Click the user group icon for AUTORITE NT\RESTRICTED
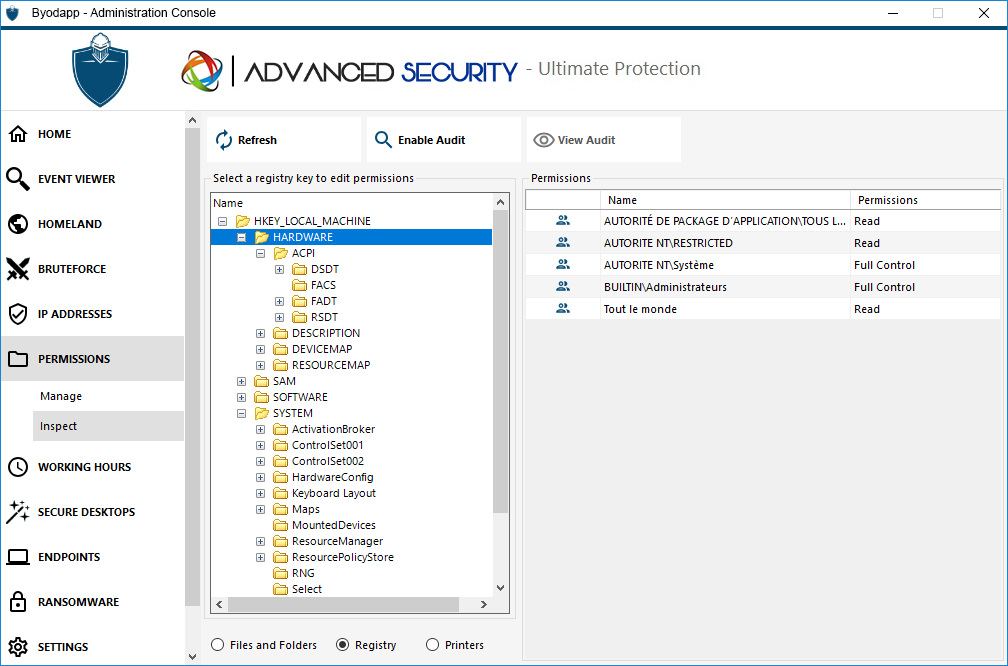The image size is (1008, 666). (562, 242)
